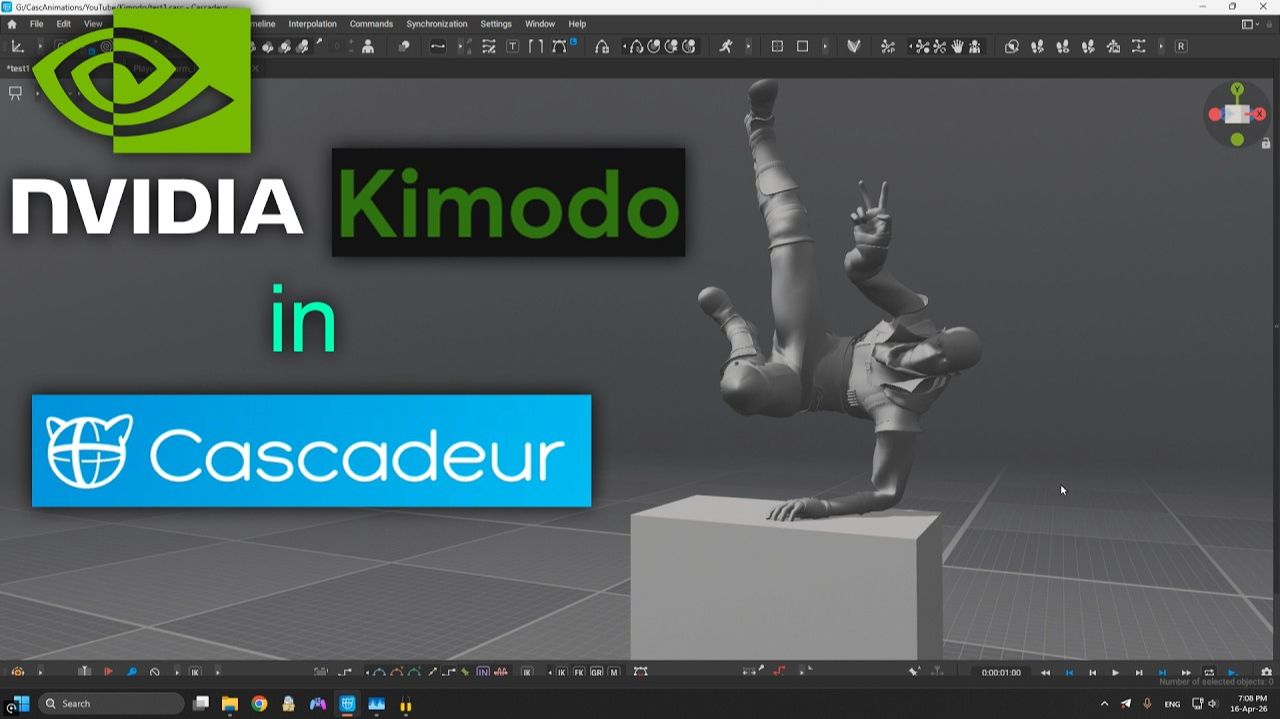Toggle the purple IN button

pos(483,672)
